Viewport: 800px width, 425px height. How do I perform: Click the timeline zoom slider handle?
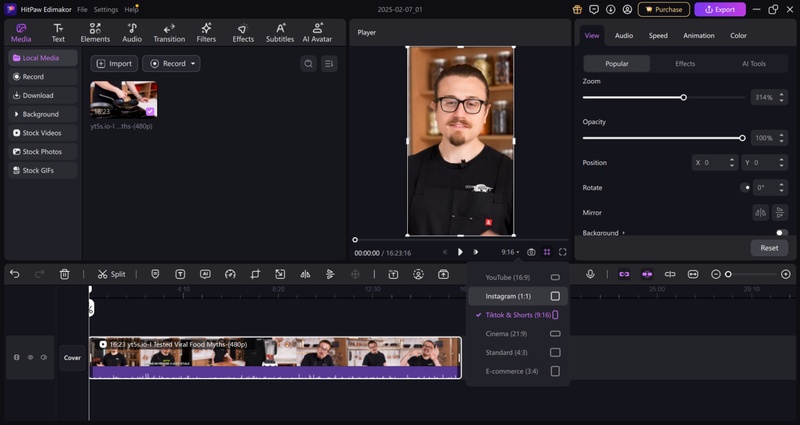[x=728, y=274]
